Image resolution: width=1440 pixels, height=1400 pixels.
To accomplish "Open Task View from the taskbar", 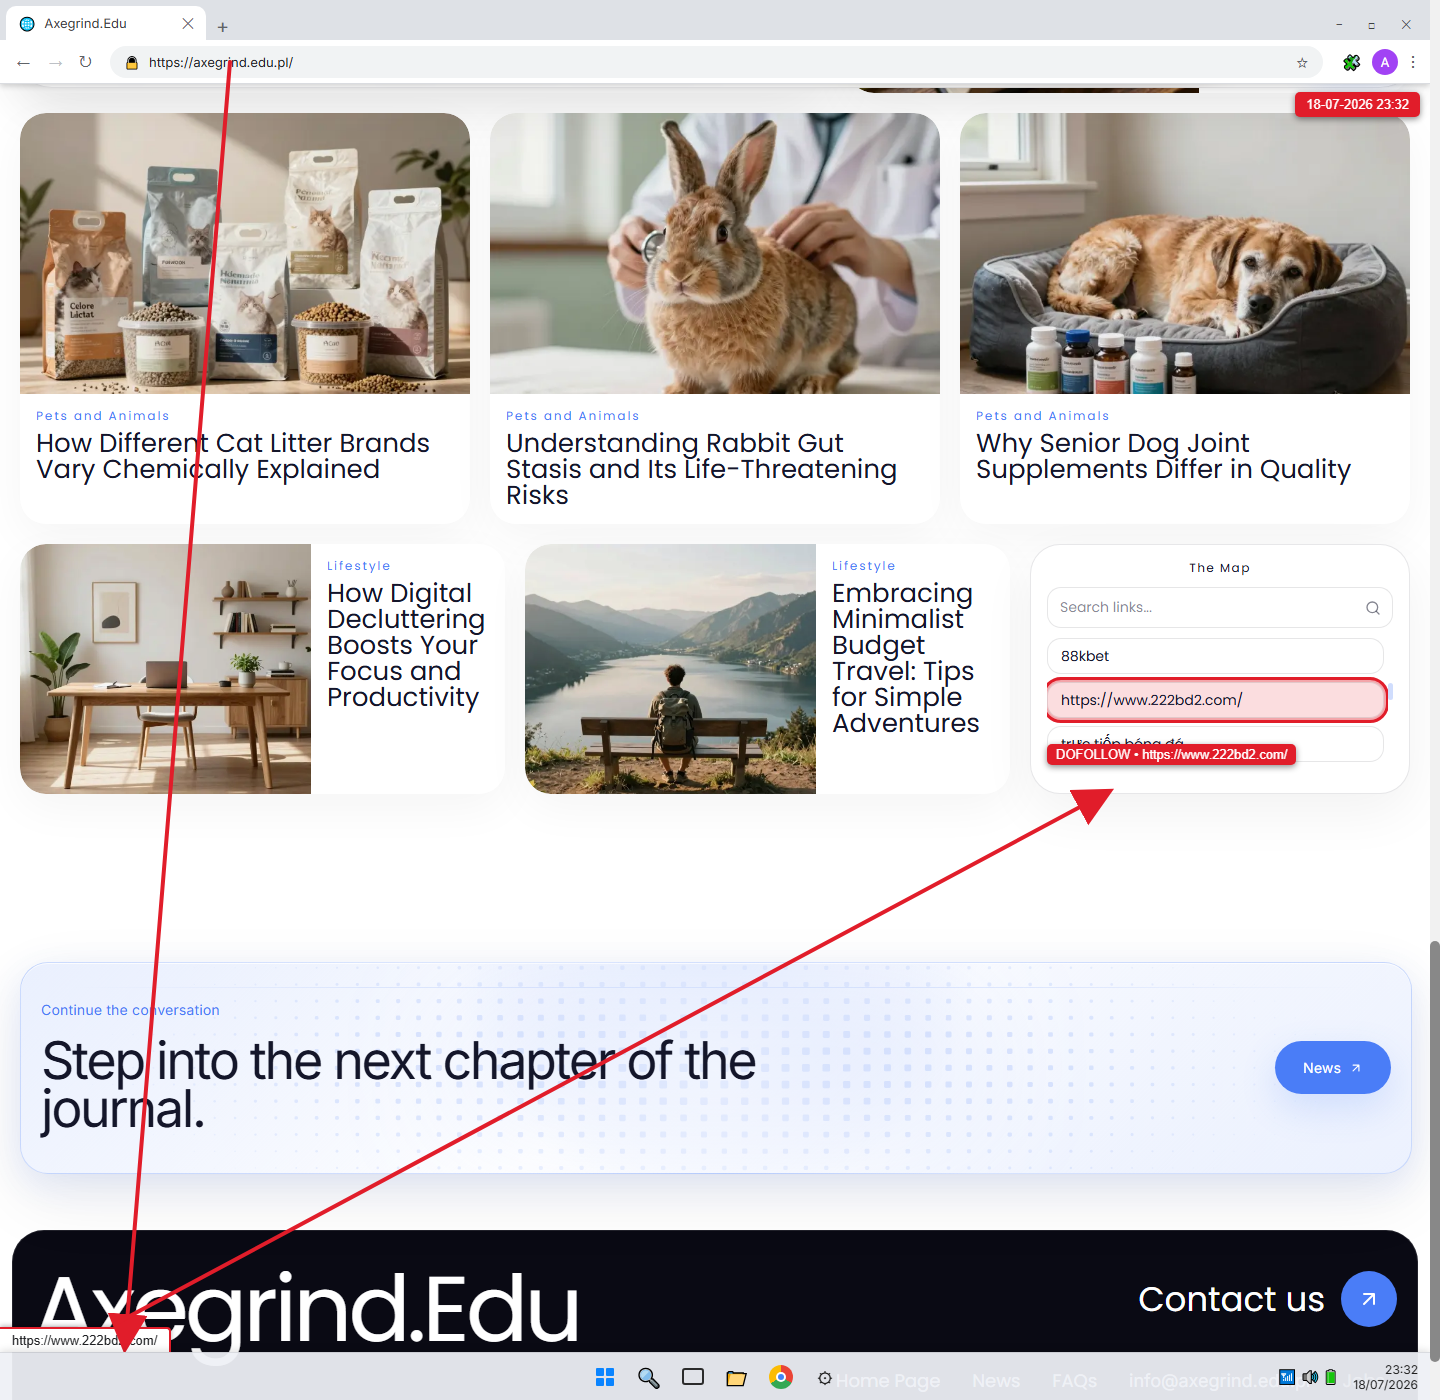I will 693,1378.
